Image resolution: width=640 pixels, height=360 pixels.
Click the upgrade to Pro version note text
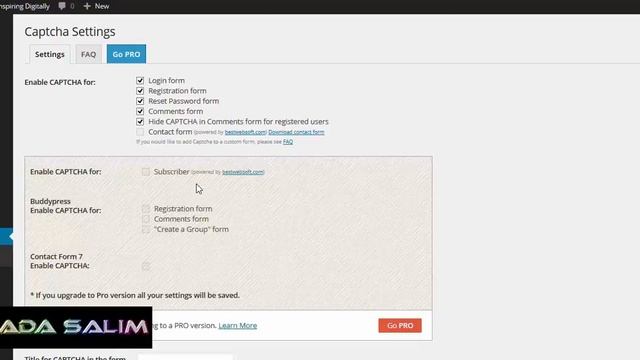coord(135,295)
